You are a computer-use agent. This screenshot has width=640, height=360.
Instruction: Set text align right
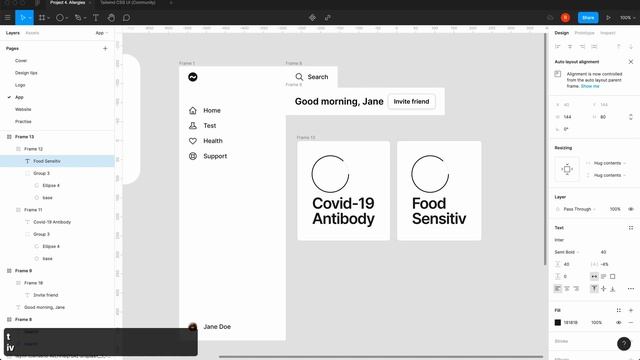[576, 289]
